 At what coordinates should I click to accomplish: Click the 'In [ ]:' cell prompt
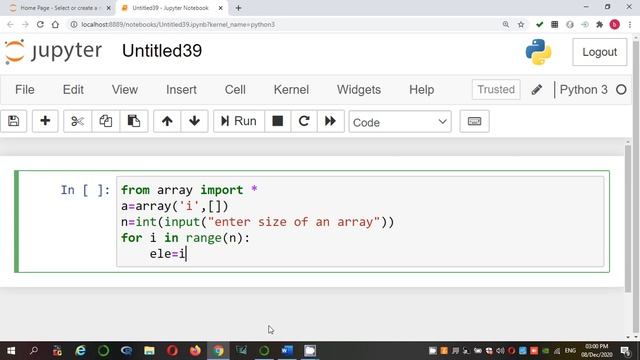[x=85, y=190]
